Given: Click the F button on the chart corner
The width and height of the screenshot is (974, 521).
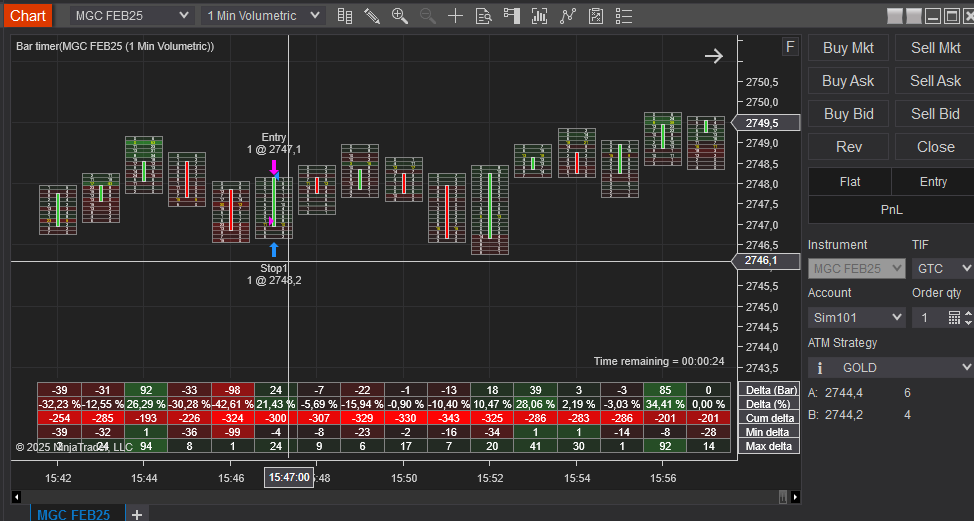Looking at the screenshot, I should coord(790,47).
